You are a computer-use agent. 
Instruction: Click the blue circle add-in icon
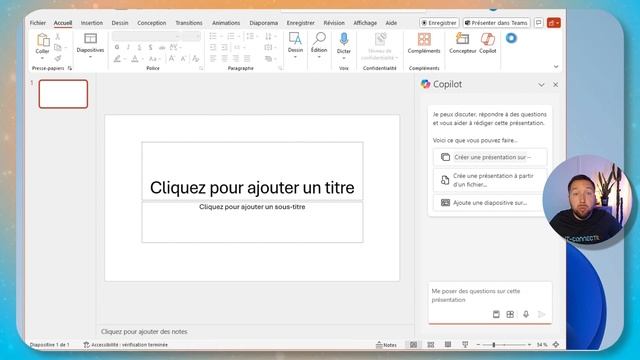(x=511, y=38)
